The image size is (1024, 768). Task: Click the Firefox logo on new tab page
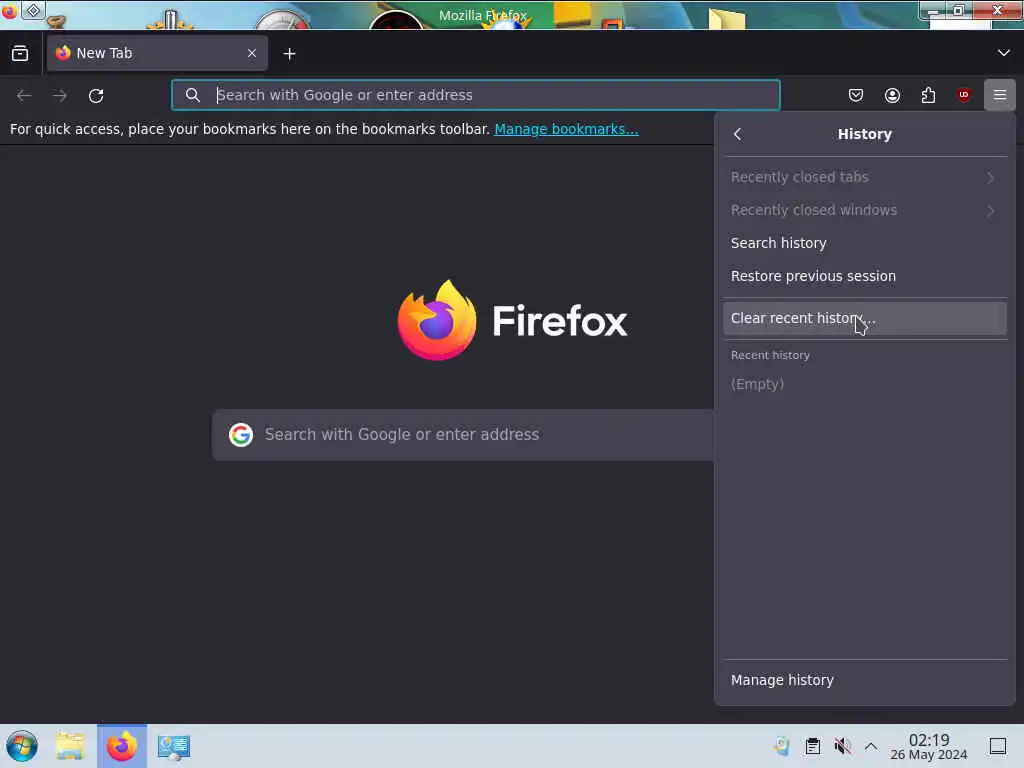pyautogui.click(x=512, y=320)
